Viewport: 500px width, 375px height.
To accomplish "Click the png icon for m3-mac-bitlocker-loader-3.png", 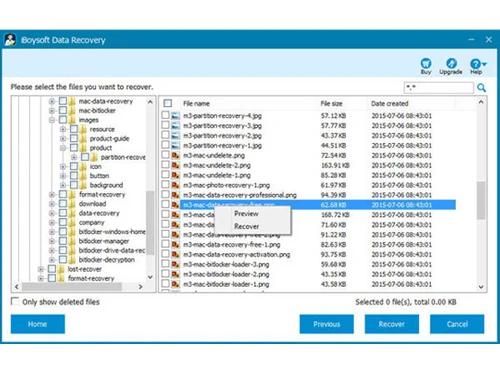I will coord(175,264).
